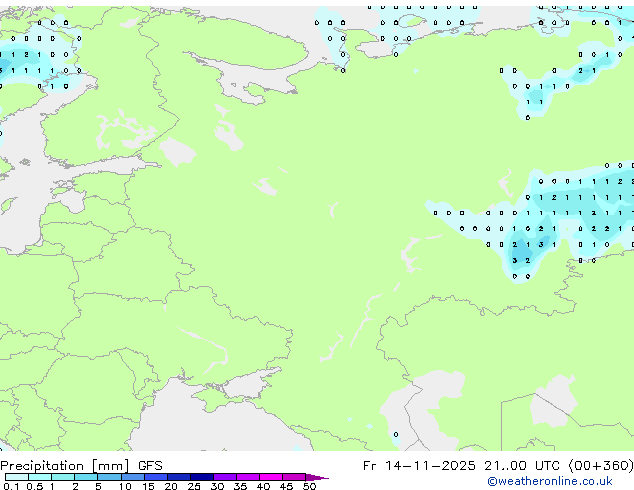
Task: Click the '50' legend scale label
Action: [309, 486]
